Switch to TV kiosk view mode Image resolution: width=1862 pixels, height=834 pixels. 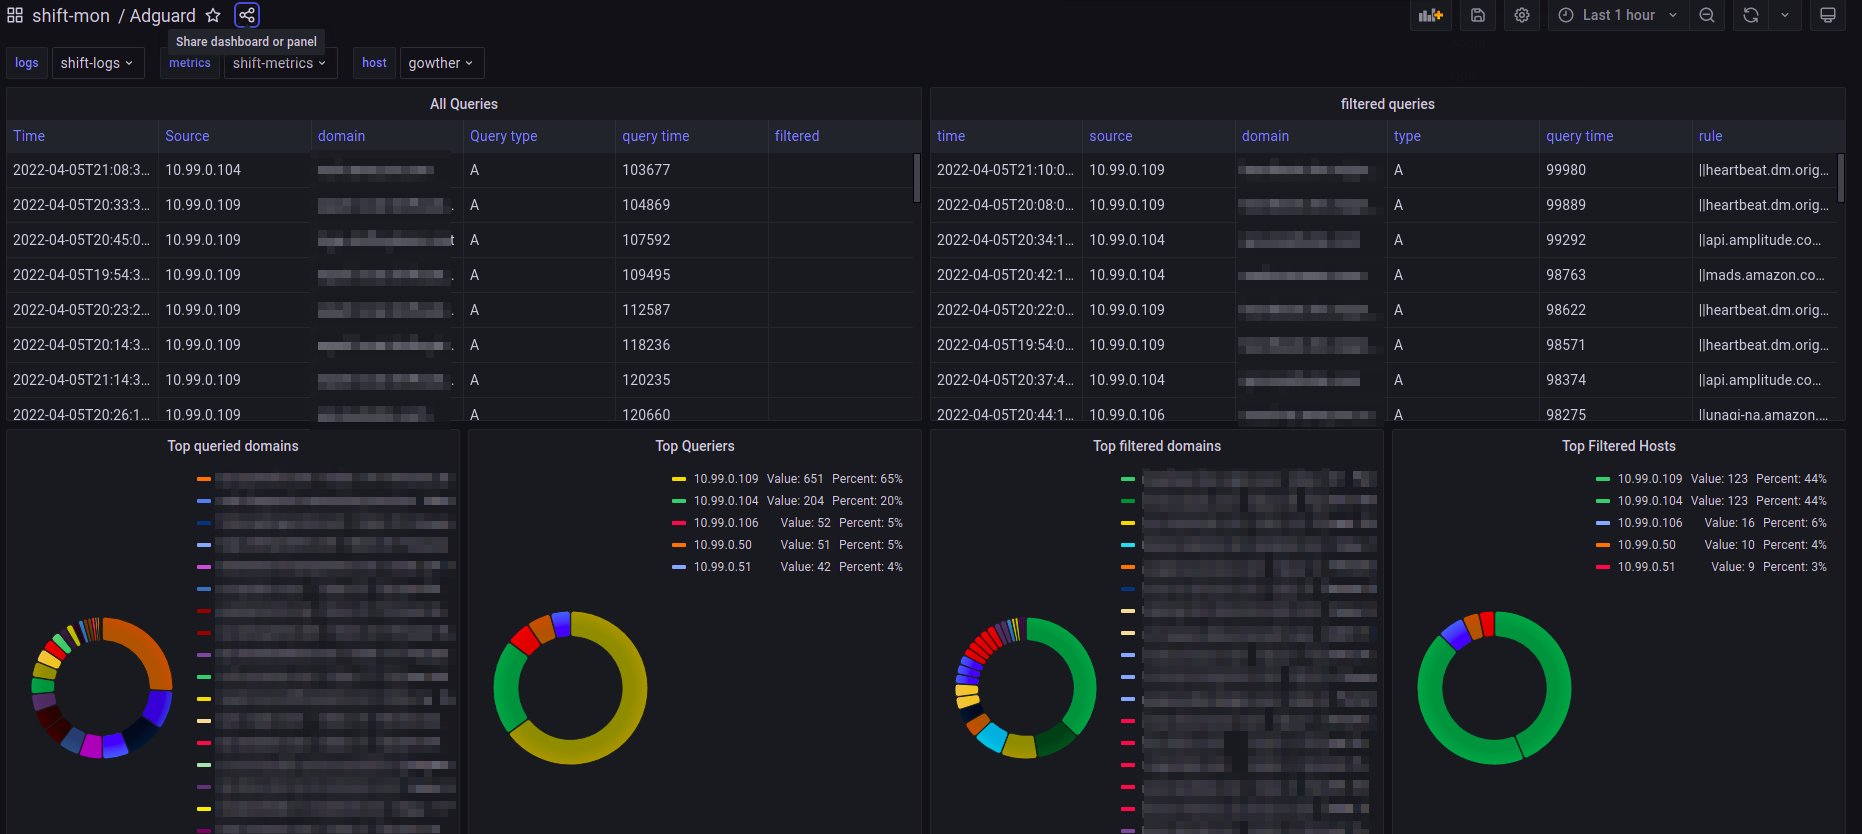point(1828,15)
